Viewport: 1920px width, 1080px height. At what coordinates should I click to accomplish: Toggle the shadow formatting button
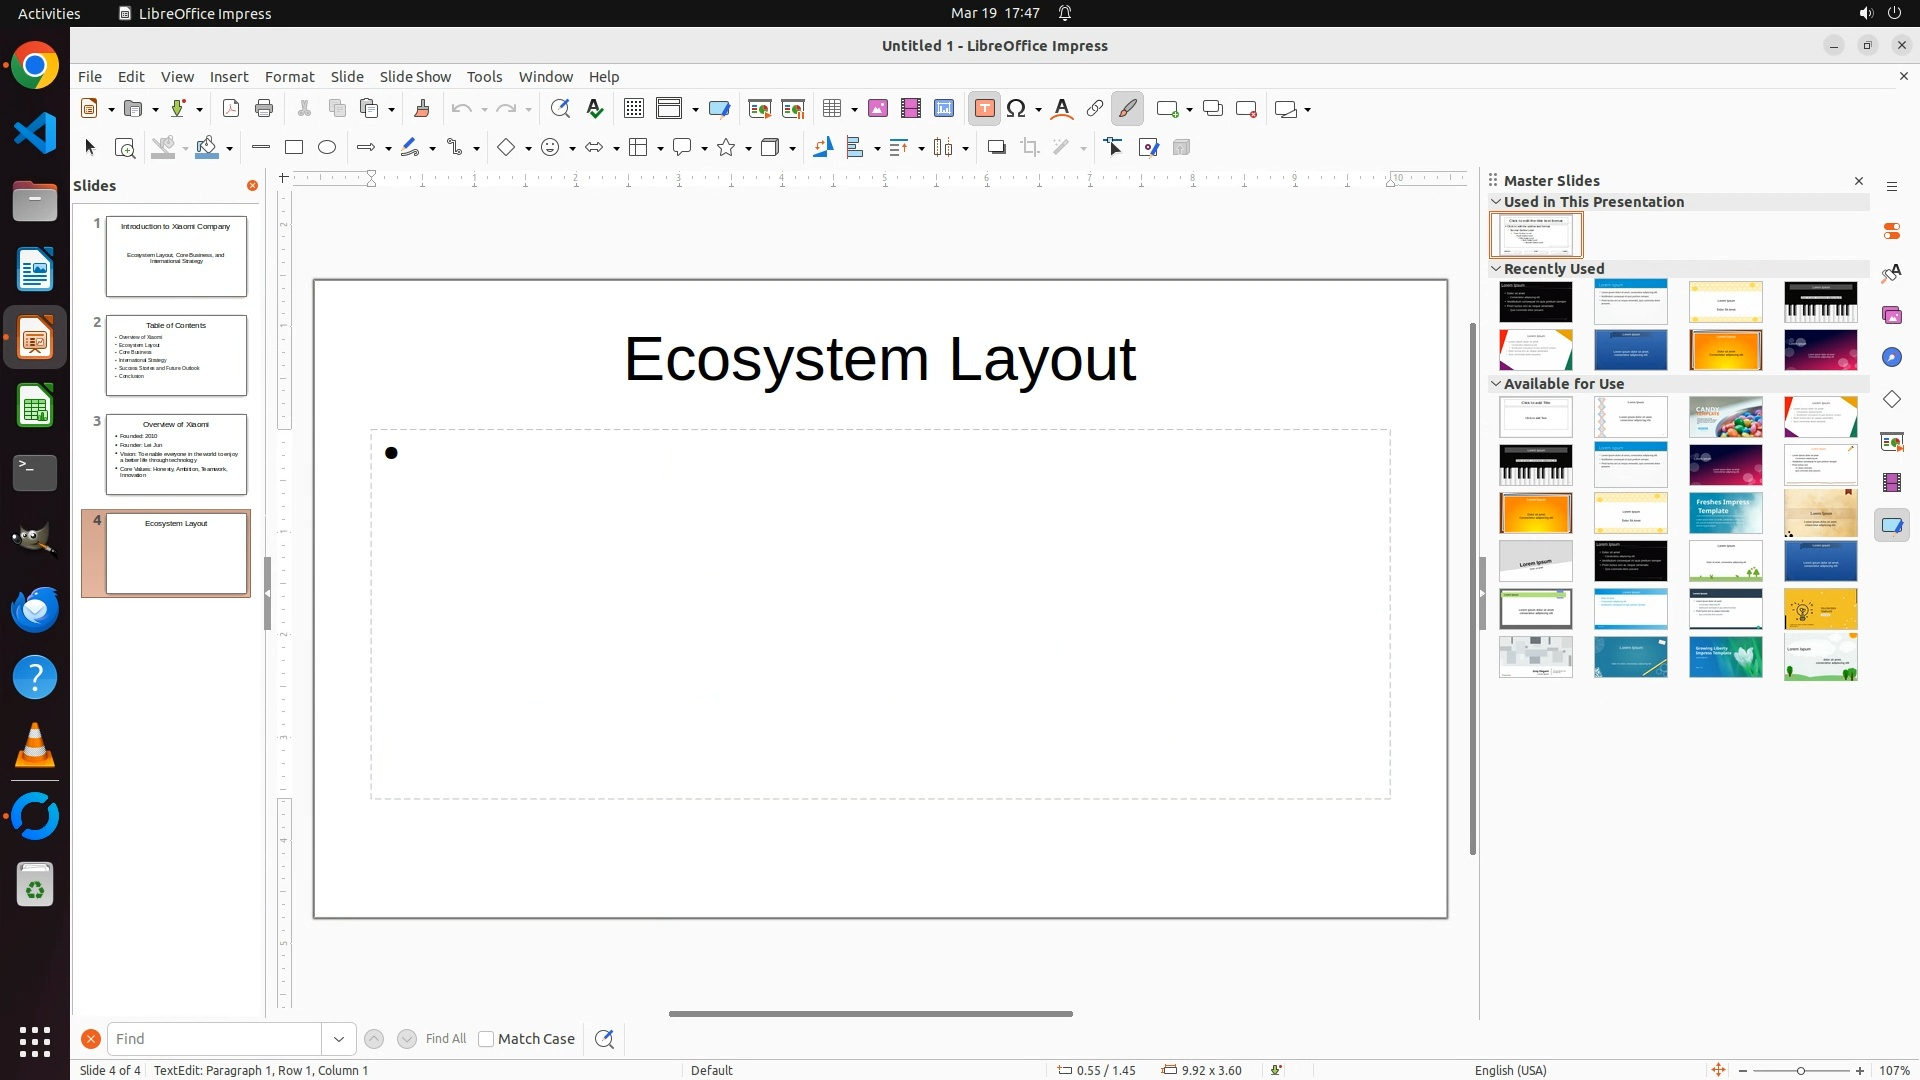(x=996, y=148)
